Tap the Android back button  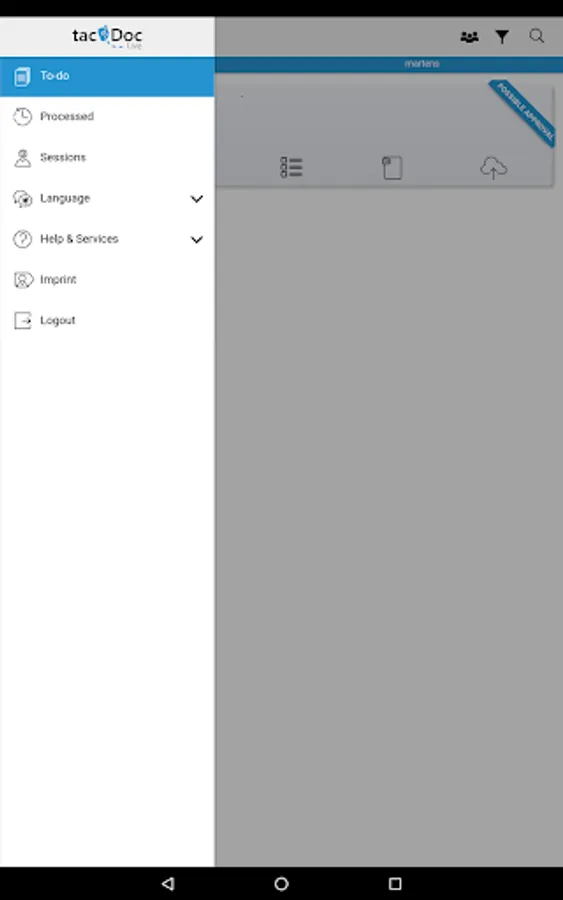pos(168,883)
